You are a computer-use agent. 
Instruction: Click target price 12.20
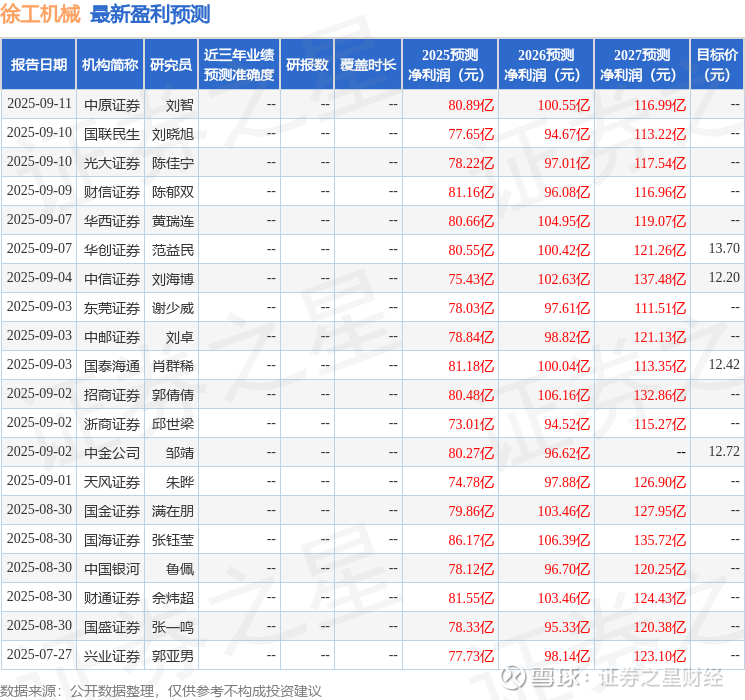coord(724,278)
